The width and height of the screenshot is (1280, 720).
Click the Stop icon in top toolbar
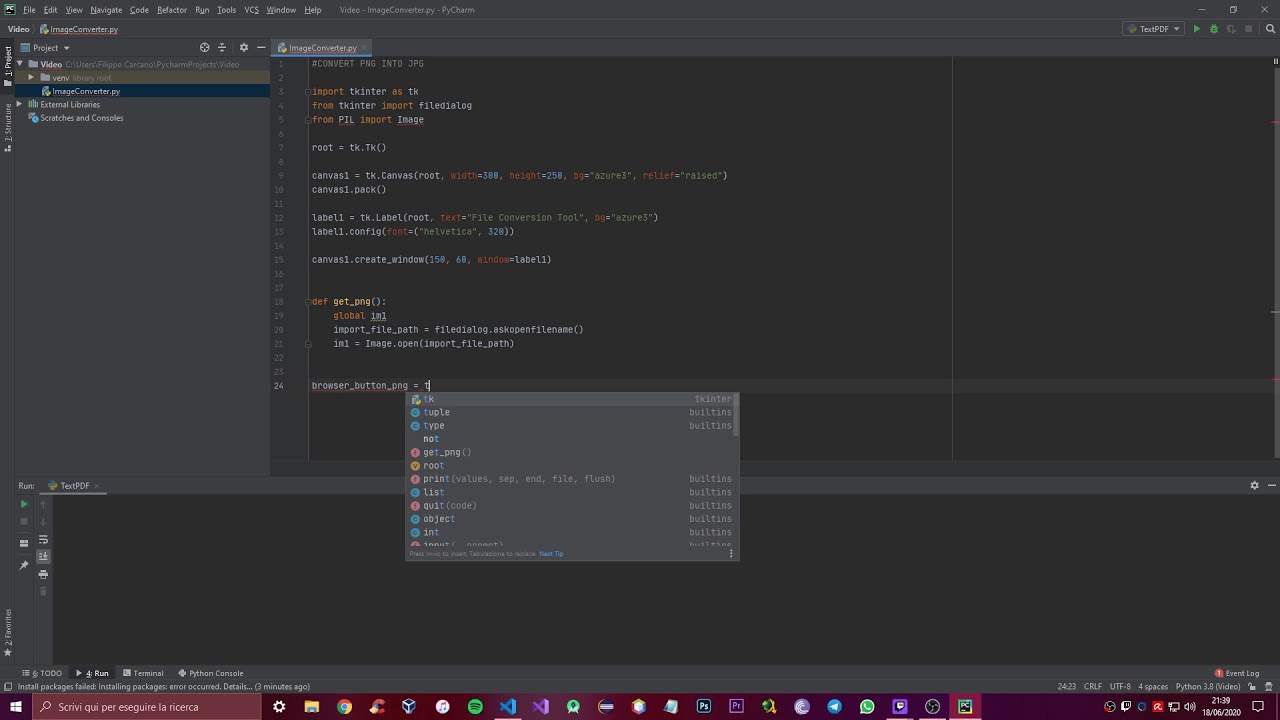click(x=1249, y=29)
